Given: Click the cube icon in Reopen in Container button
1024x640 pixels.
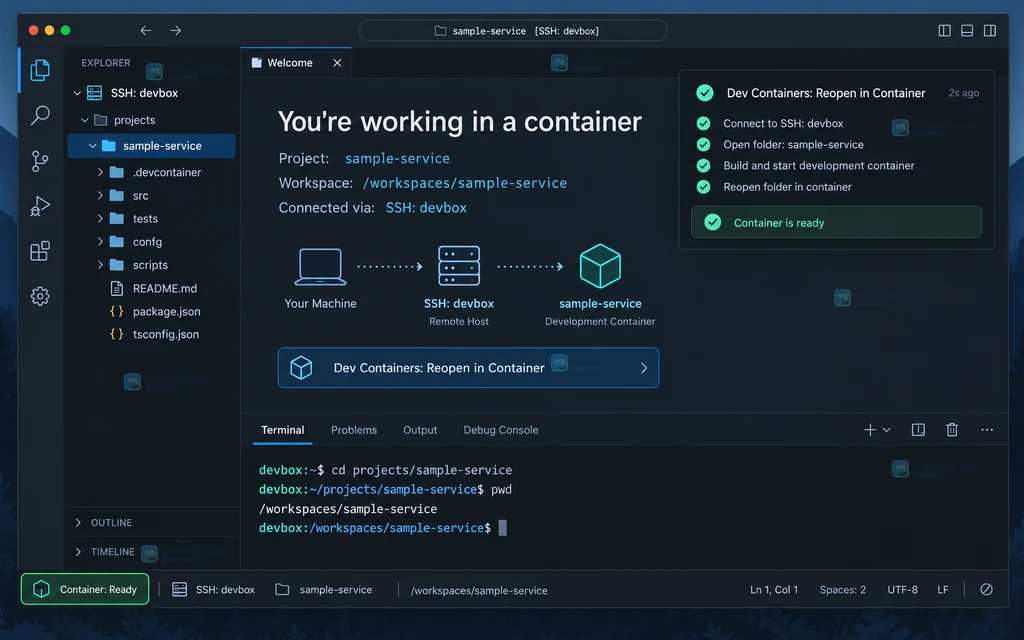Looking at the screenshot, I should pyautogui.click(x=301, y=368).
